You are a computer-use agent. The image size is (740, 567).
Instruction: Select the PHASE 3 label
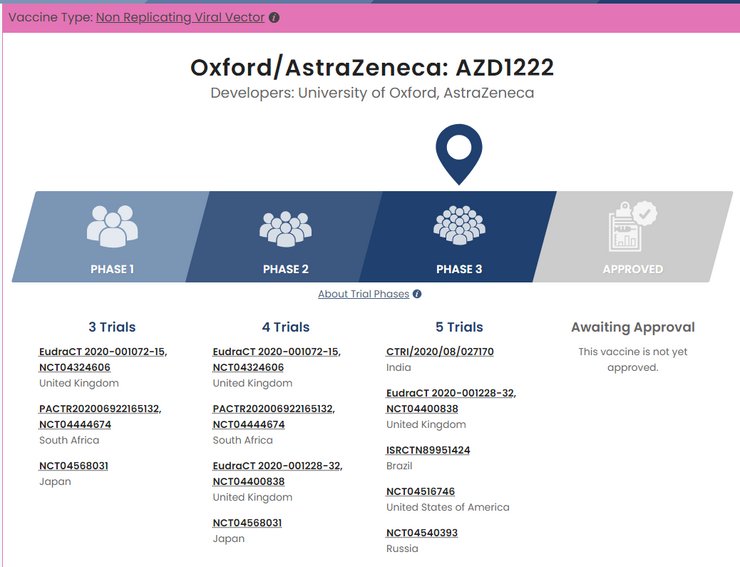click(459, 269)
